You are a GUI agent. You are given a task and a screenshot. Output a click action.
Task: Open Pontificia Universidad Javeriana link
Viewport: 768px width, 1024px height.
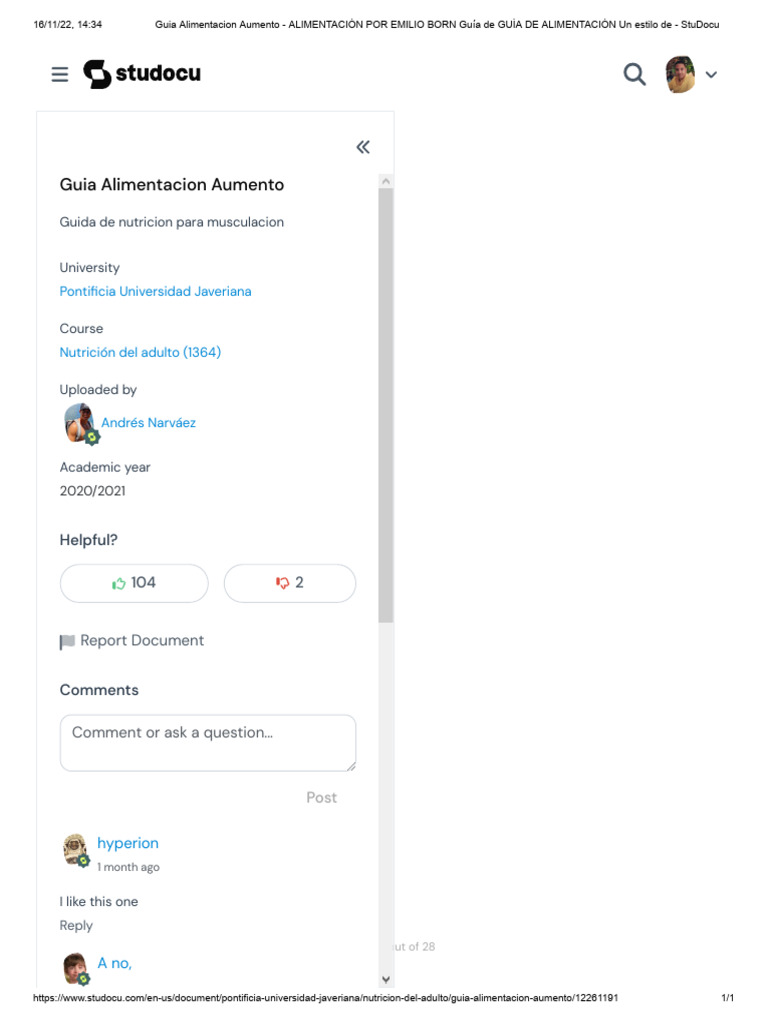[x=155, y=292]
